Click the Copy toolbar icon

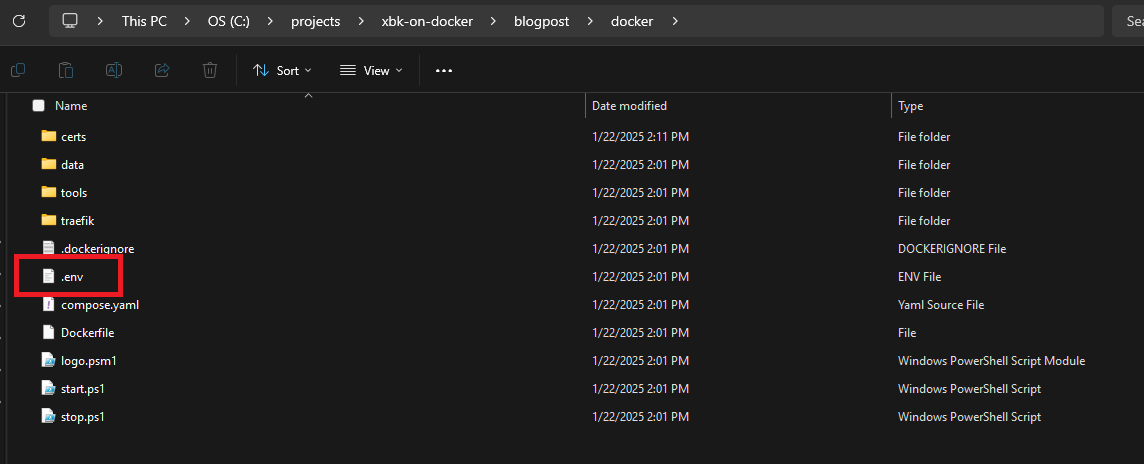coord(18,70)
